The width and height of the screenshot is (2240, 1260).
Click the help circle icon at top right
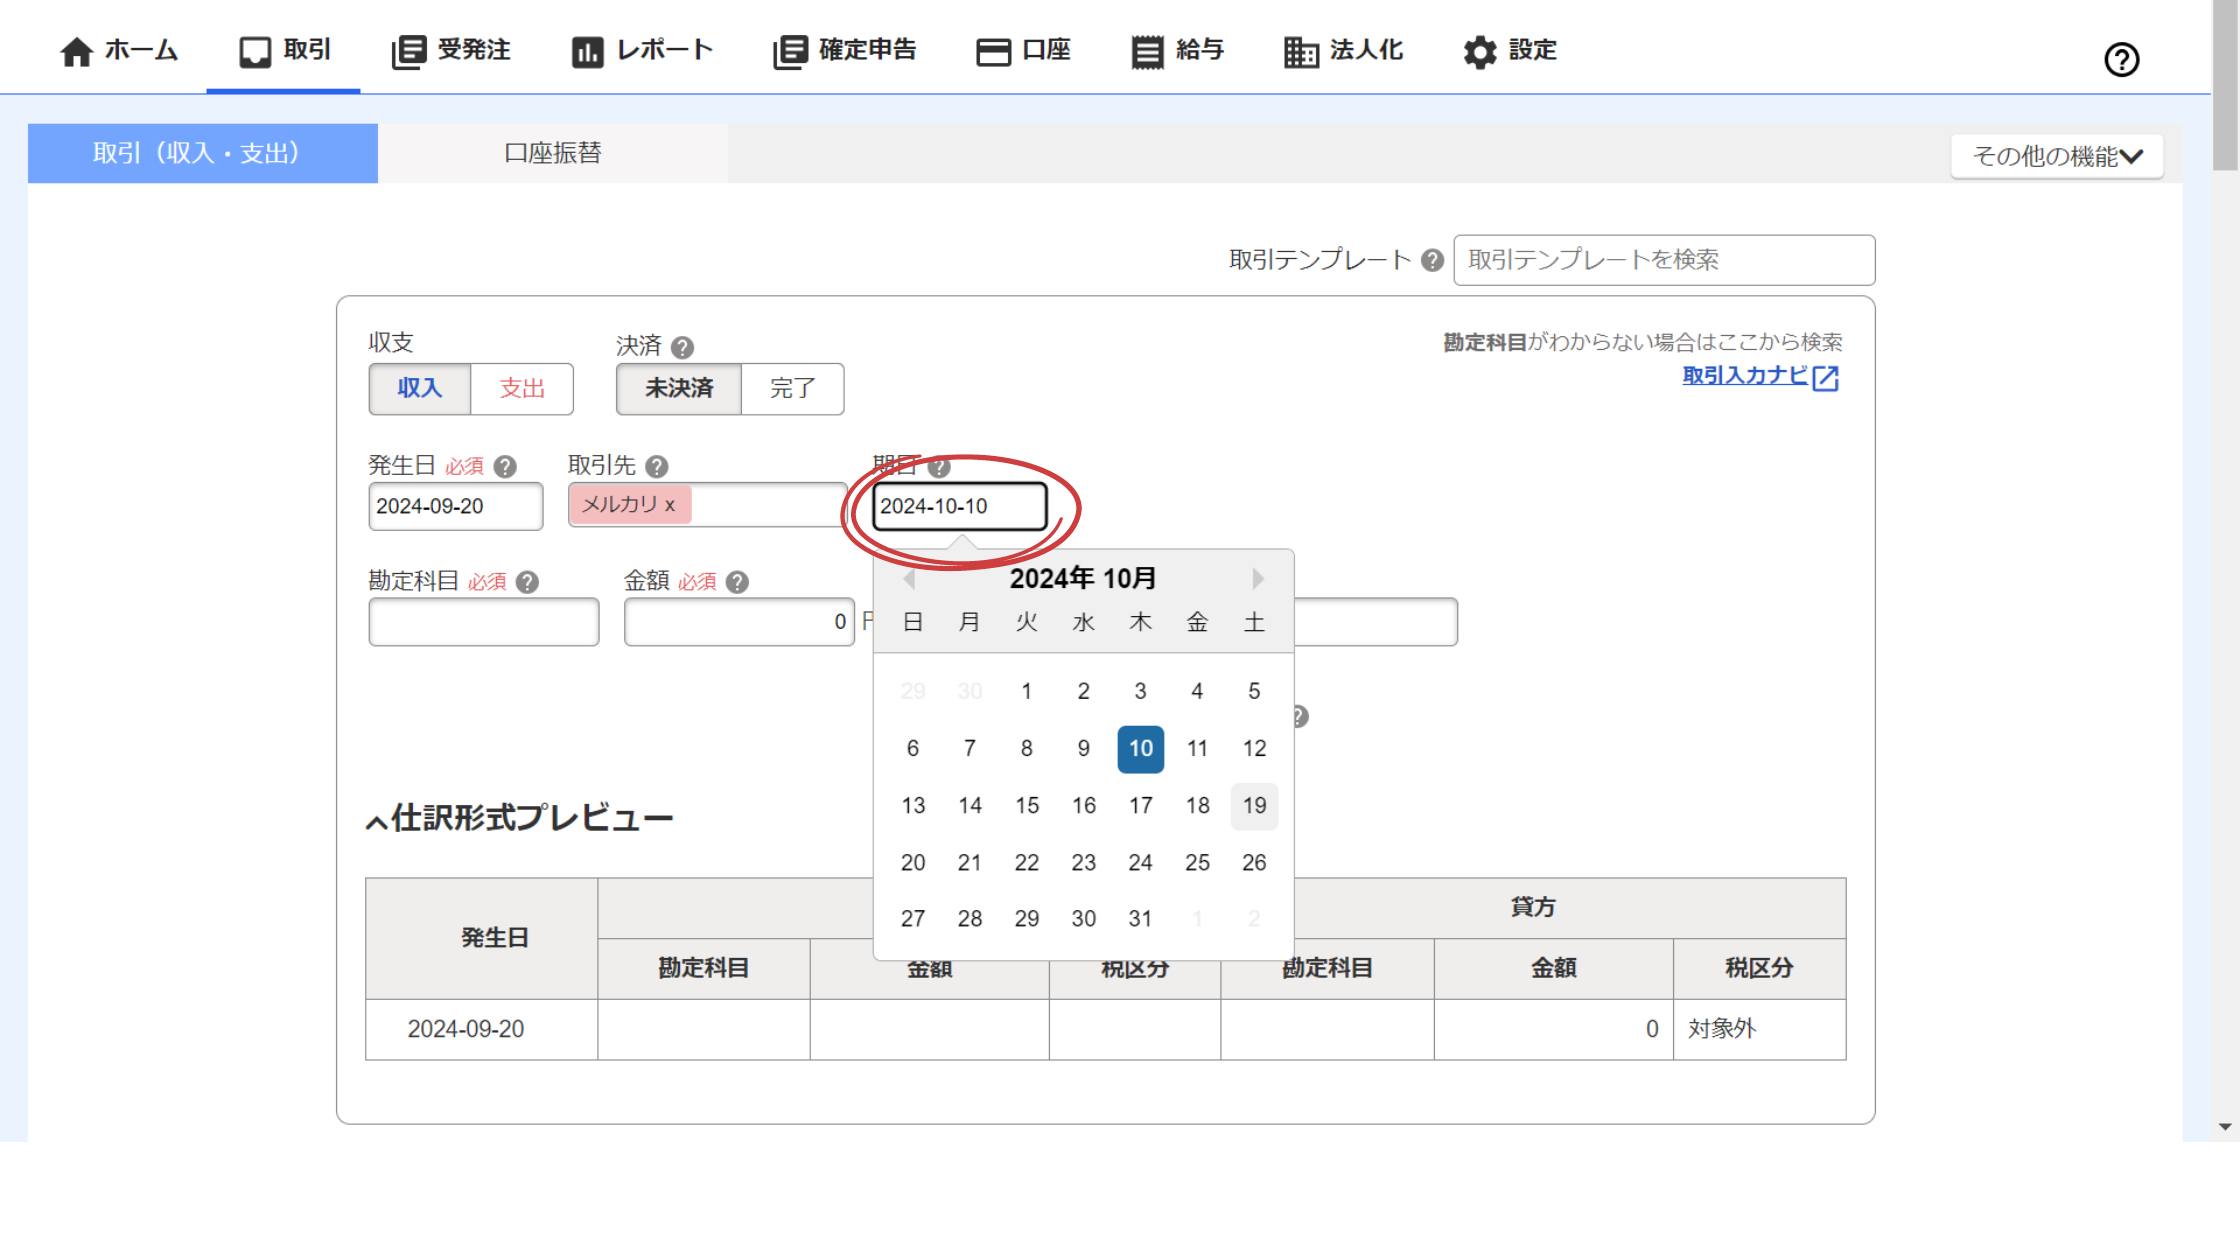(x=2121, y=60)
